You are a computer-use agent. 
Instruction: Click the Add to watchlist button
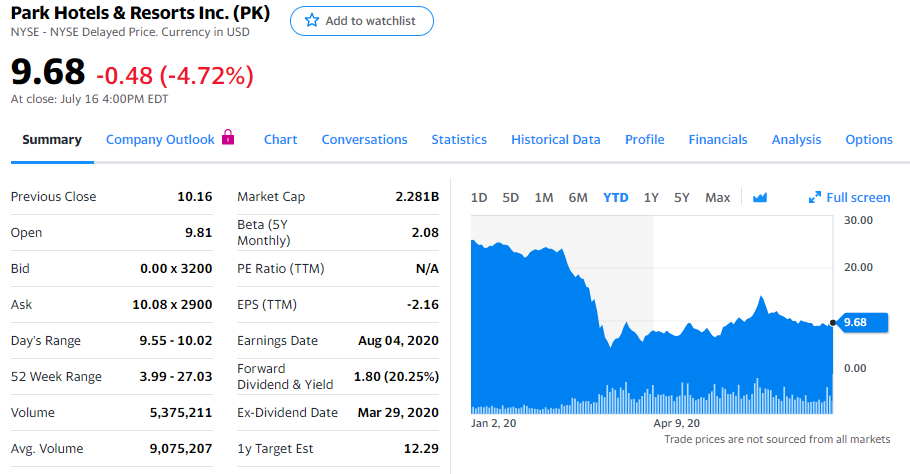(362, 21)
